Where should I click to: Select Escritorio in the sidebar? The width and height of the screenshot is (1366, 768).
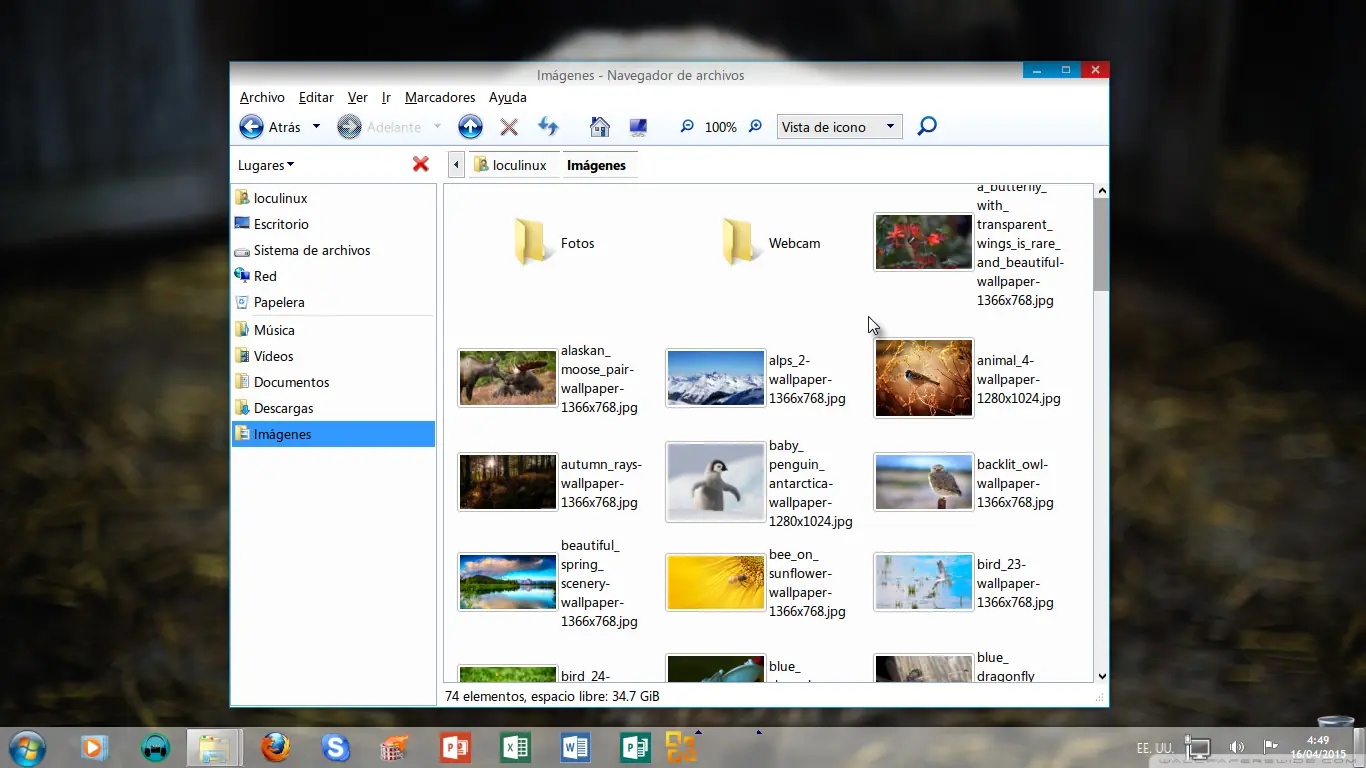click(333, 224)
